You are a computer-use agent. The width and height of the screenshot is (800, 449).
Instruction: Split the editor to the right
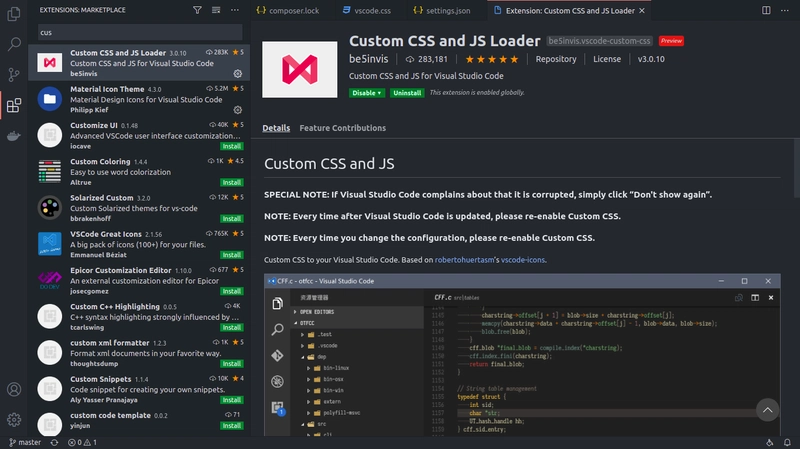(766, 10)
